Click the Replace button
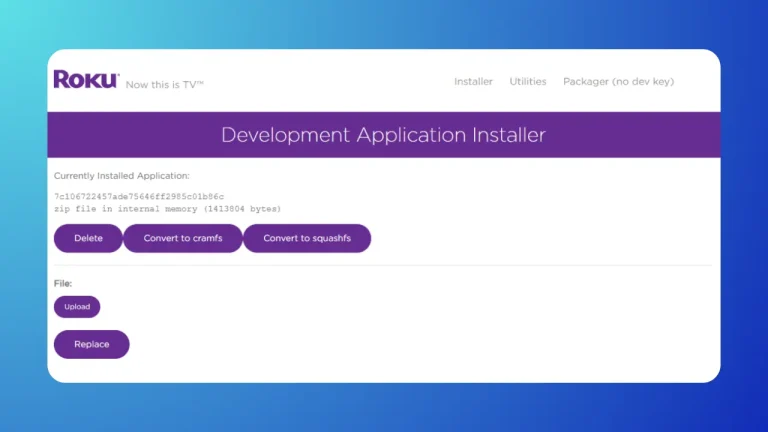This screenshot has height=432, width=768. [x=92, y=344]
